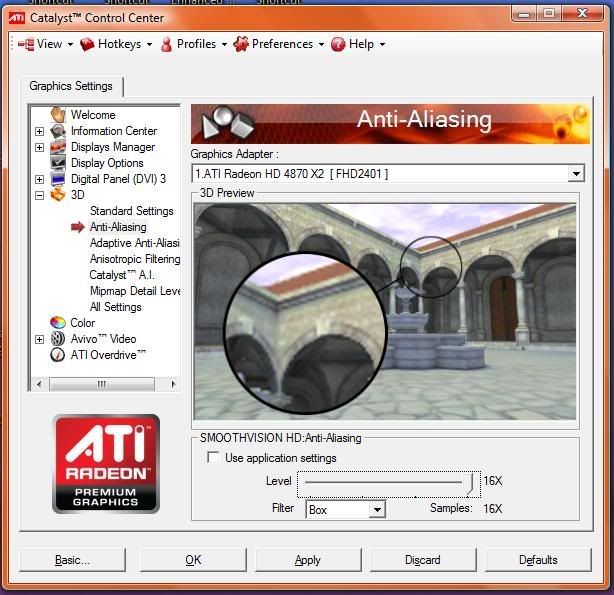
Task: Click the red Help question-mark icon
Action: (x=338, y=44)
